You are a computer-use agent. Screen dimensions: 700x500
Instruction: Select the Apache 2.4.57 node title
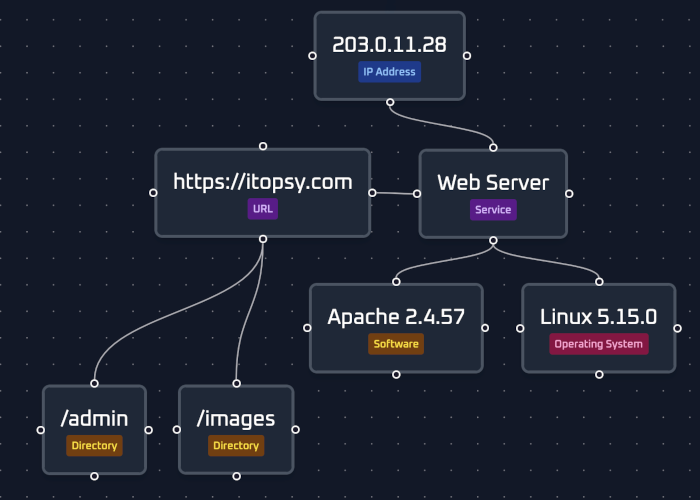[x=396, y=316]
